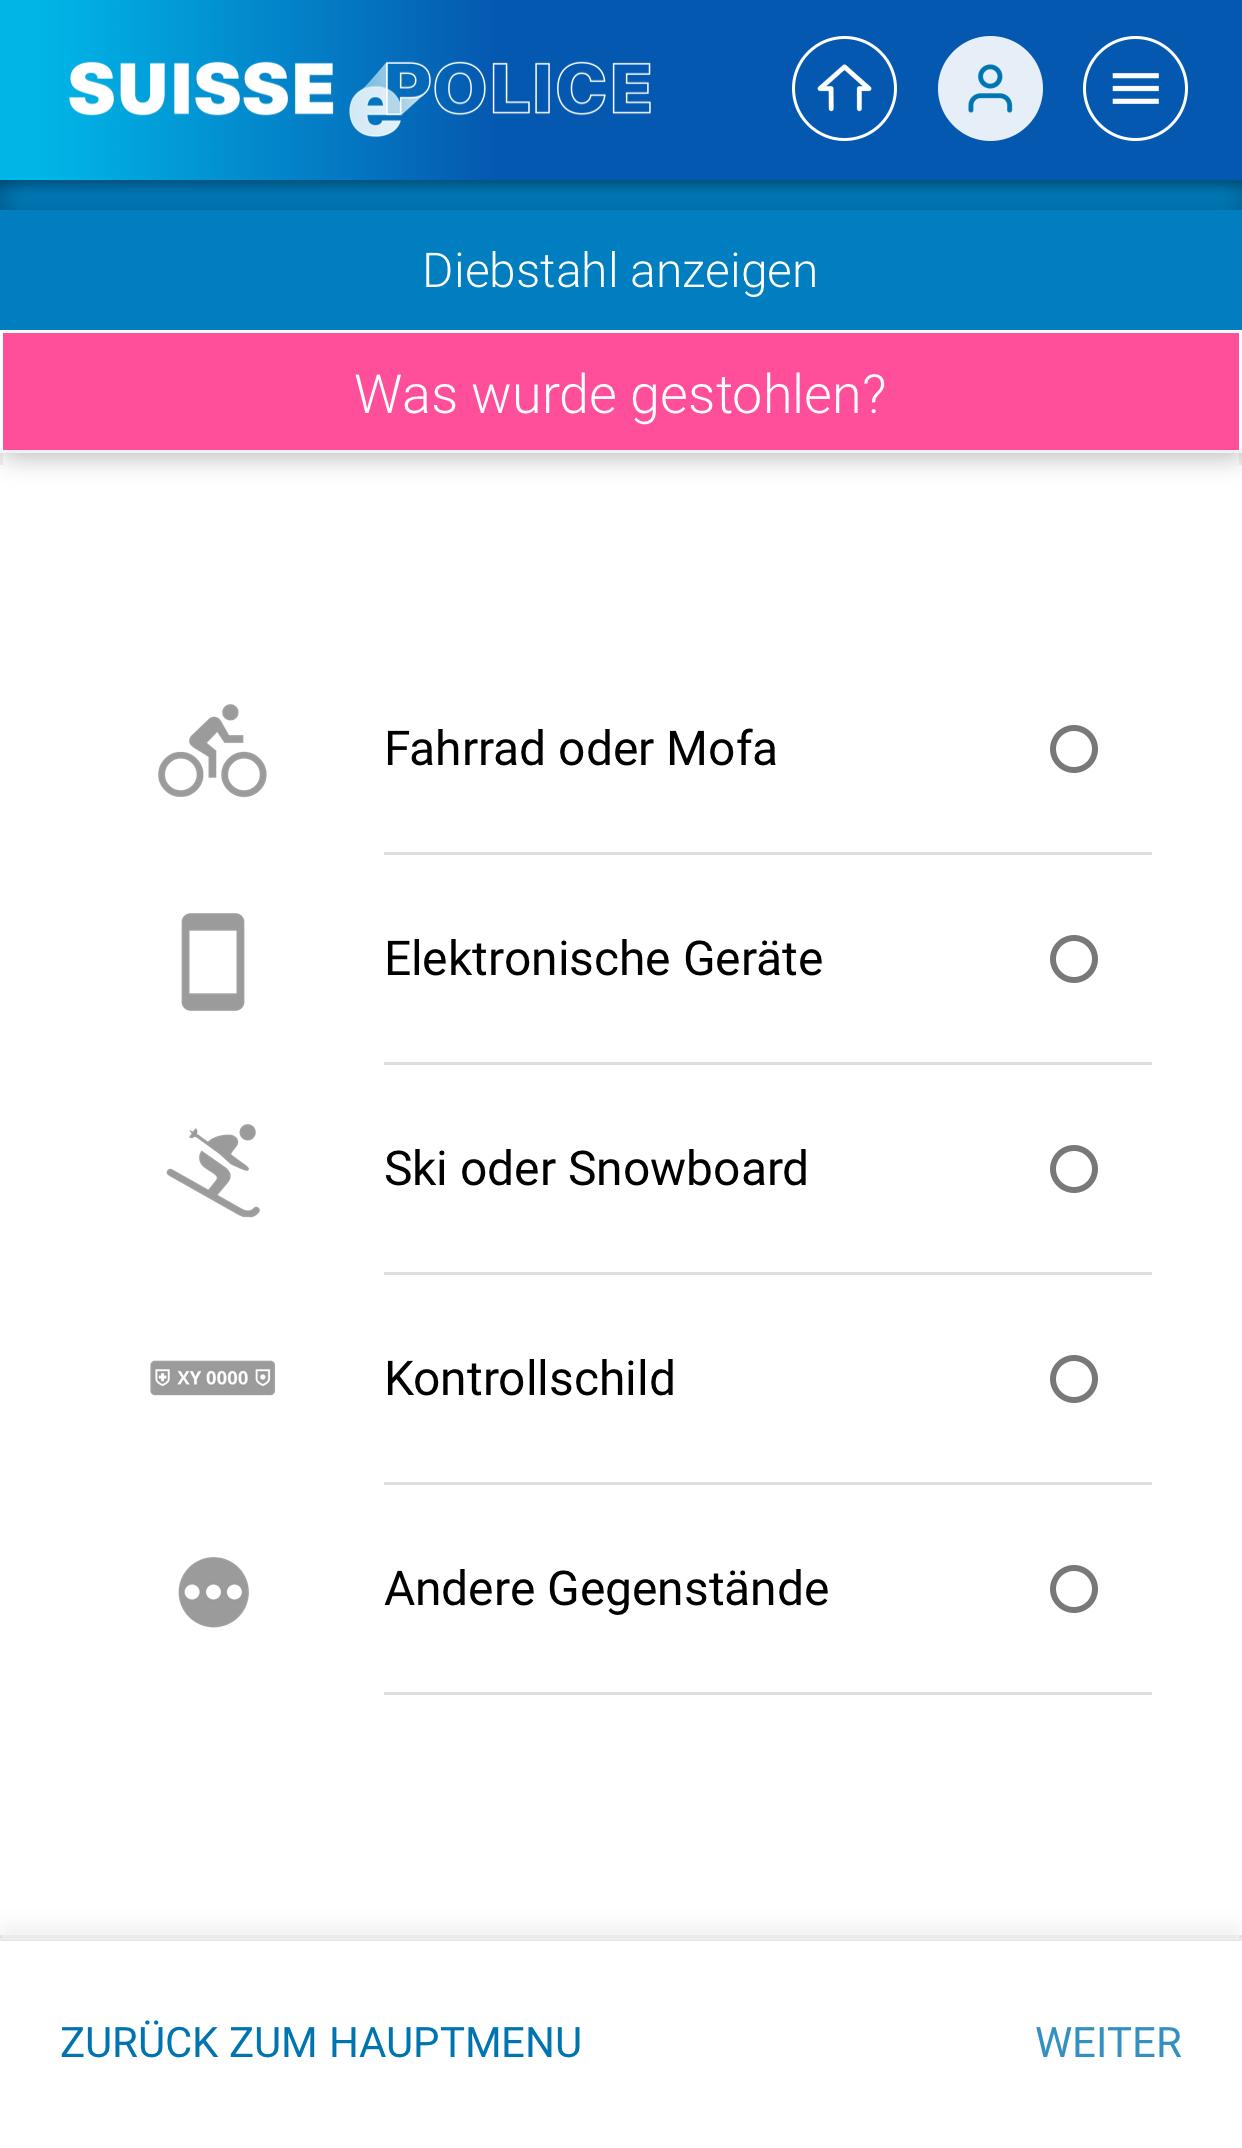Select the Fahrrad oder Mofa radio button
The image size is (1242, 2148).
[1073, 749]
